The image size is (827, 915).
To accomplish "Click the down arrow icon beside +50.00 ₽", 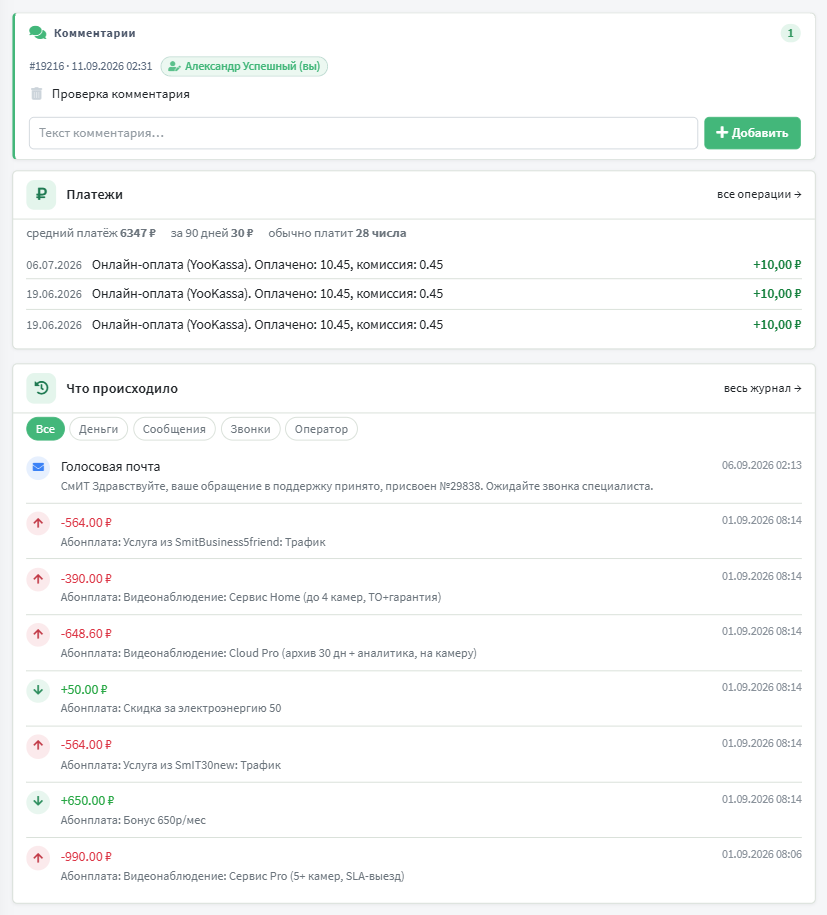I will (38, 690).
